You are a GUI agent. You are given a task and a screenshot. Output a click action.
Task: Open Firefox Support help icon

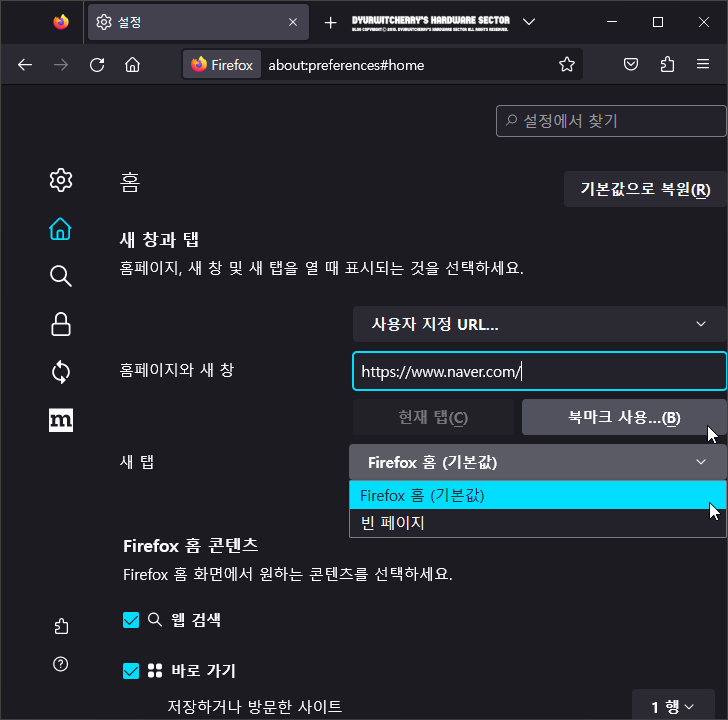click(x=61, y=664)
